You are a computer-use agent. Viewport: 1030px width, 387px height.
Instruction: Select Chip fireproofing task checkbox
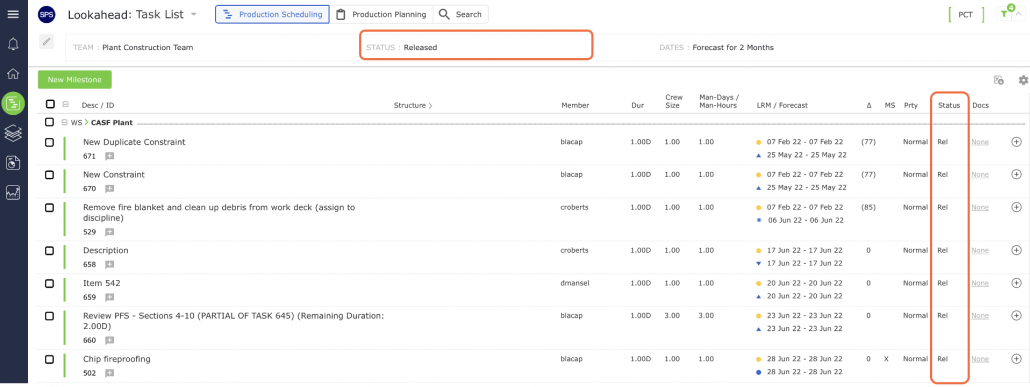coord(50,359)
